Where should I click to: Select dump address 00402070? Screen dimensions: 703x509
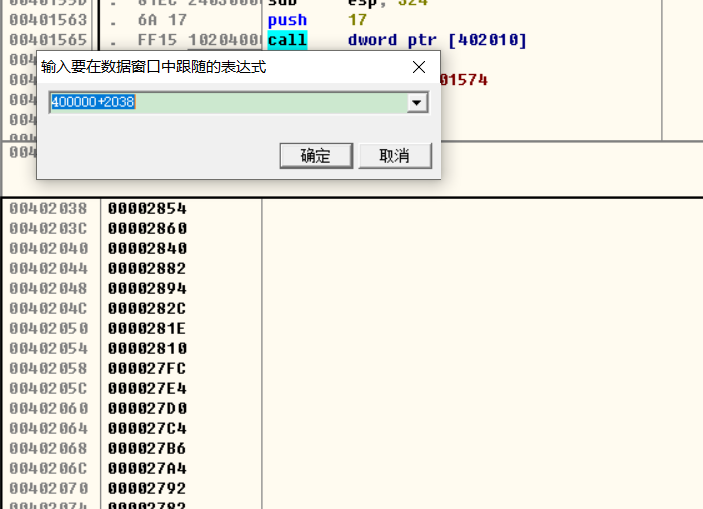tap(48, 488)
